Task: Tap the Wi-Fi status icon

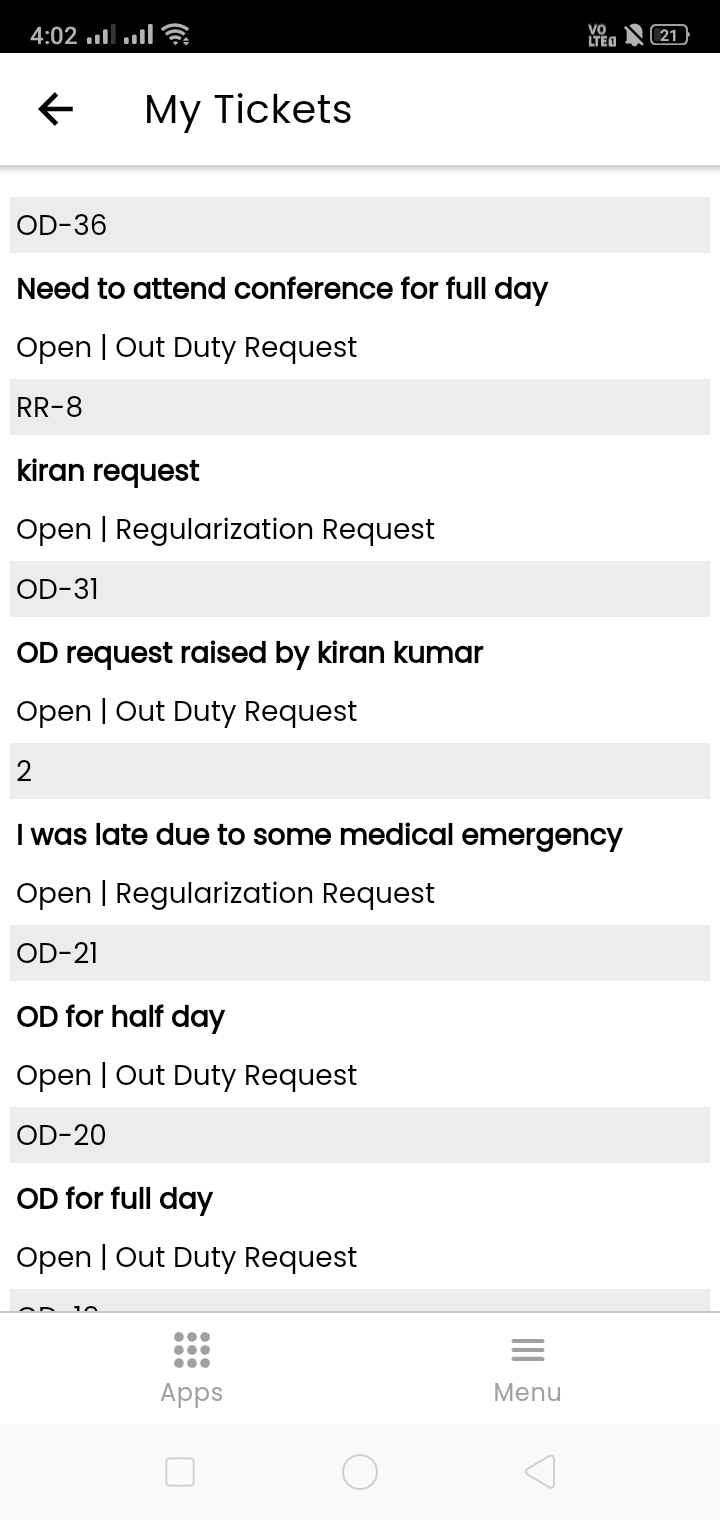Action: tap(176, 35)
